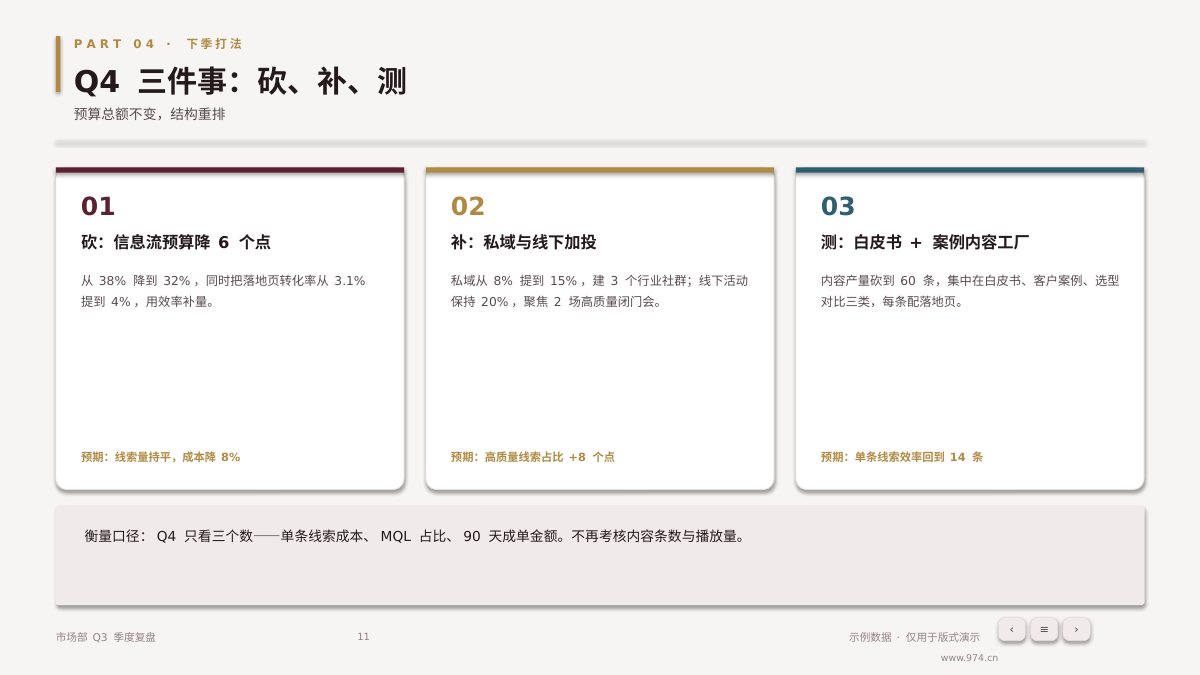1200x675 pixels.
Task: Click heading 补：私域与线下加投
Action: pos(523,242)
